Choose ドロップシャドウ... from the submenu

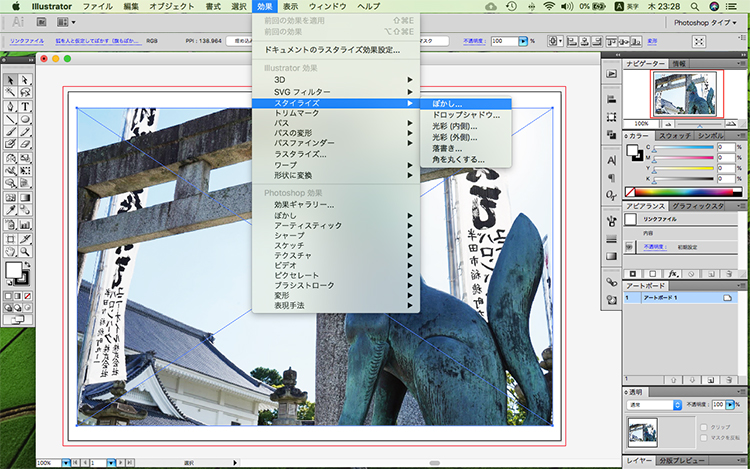(x=466, y=115)
